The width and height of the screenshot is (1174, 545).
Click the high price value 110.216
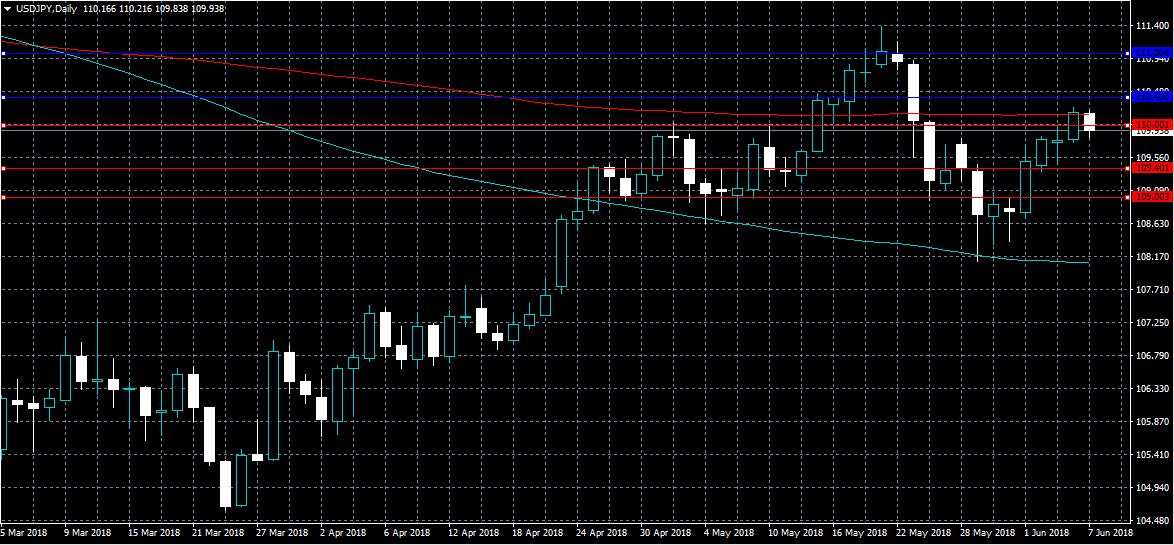[x=136, y=9]
